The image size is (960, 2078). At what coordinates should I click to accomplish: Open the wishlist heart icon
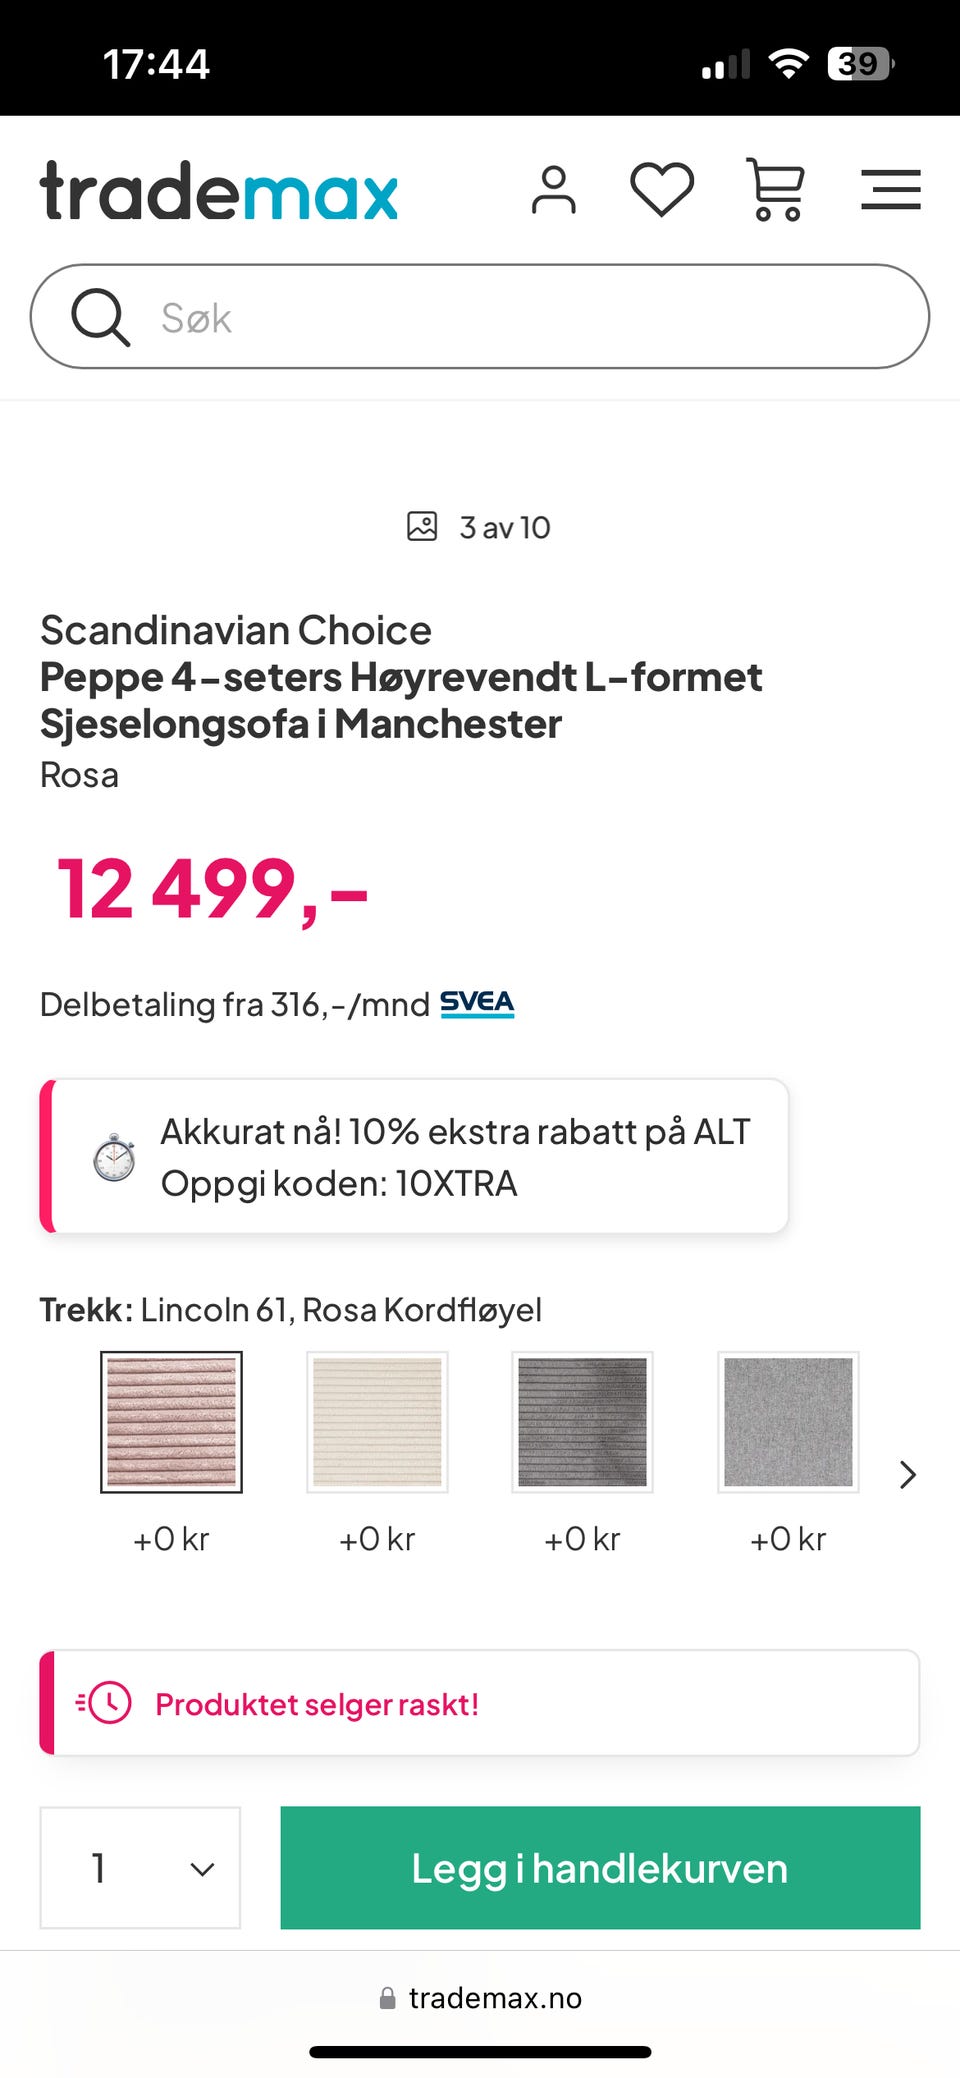662,189
